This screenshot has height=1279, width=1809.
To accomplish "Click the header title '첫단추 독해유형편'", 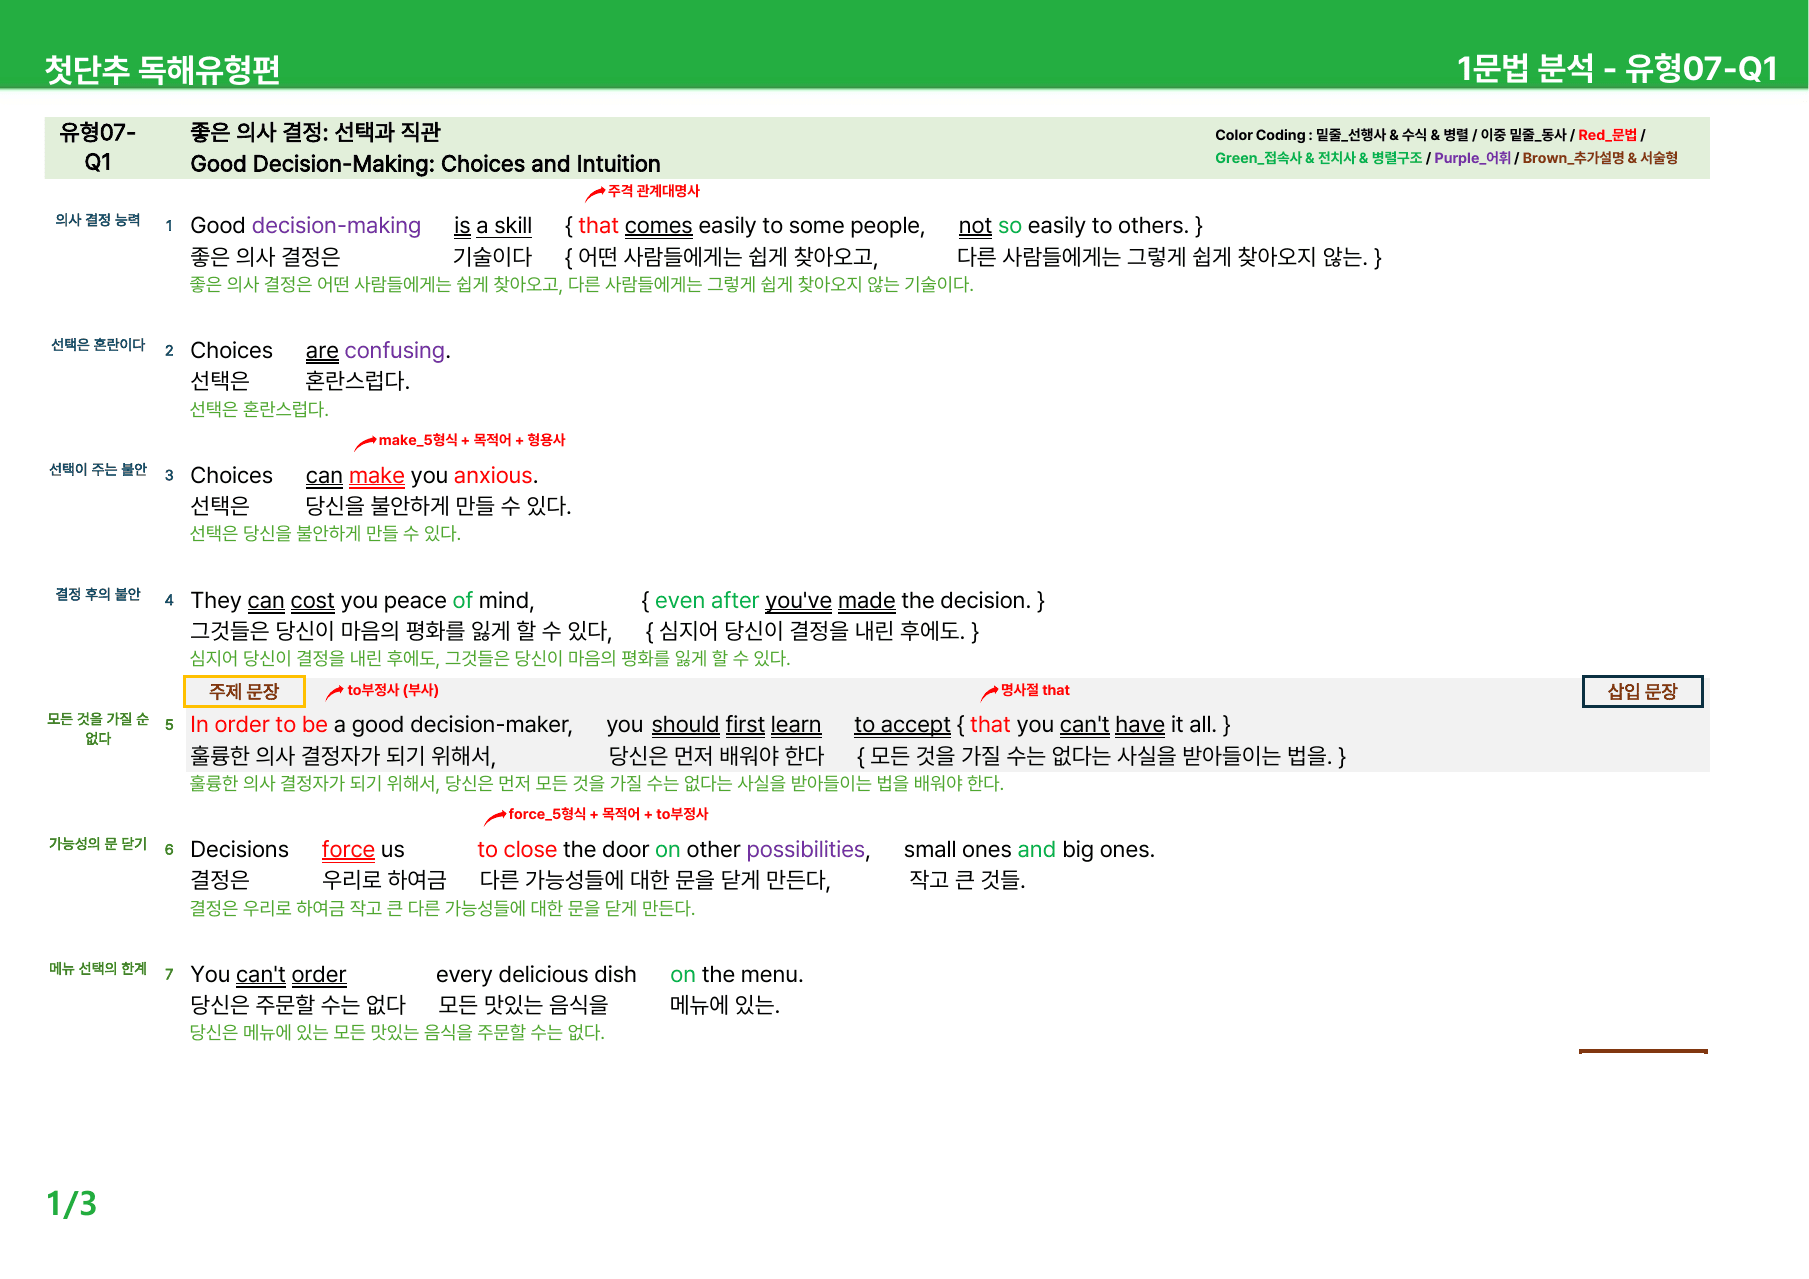I will (x=162, y=69).
